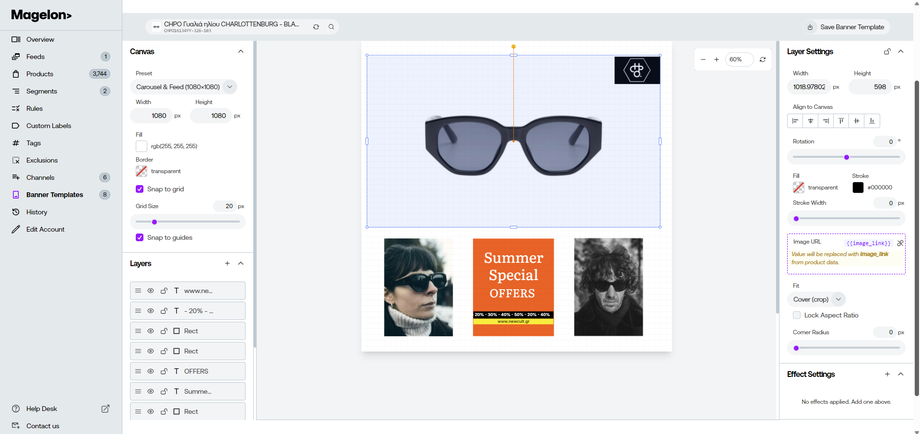Click the Tags hashtag icon

[15, 143]
